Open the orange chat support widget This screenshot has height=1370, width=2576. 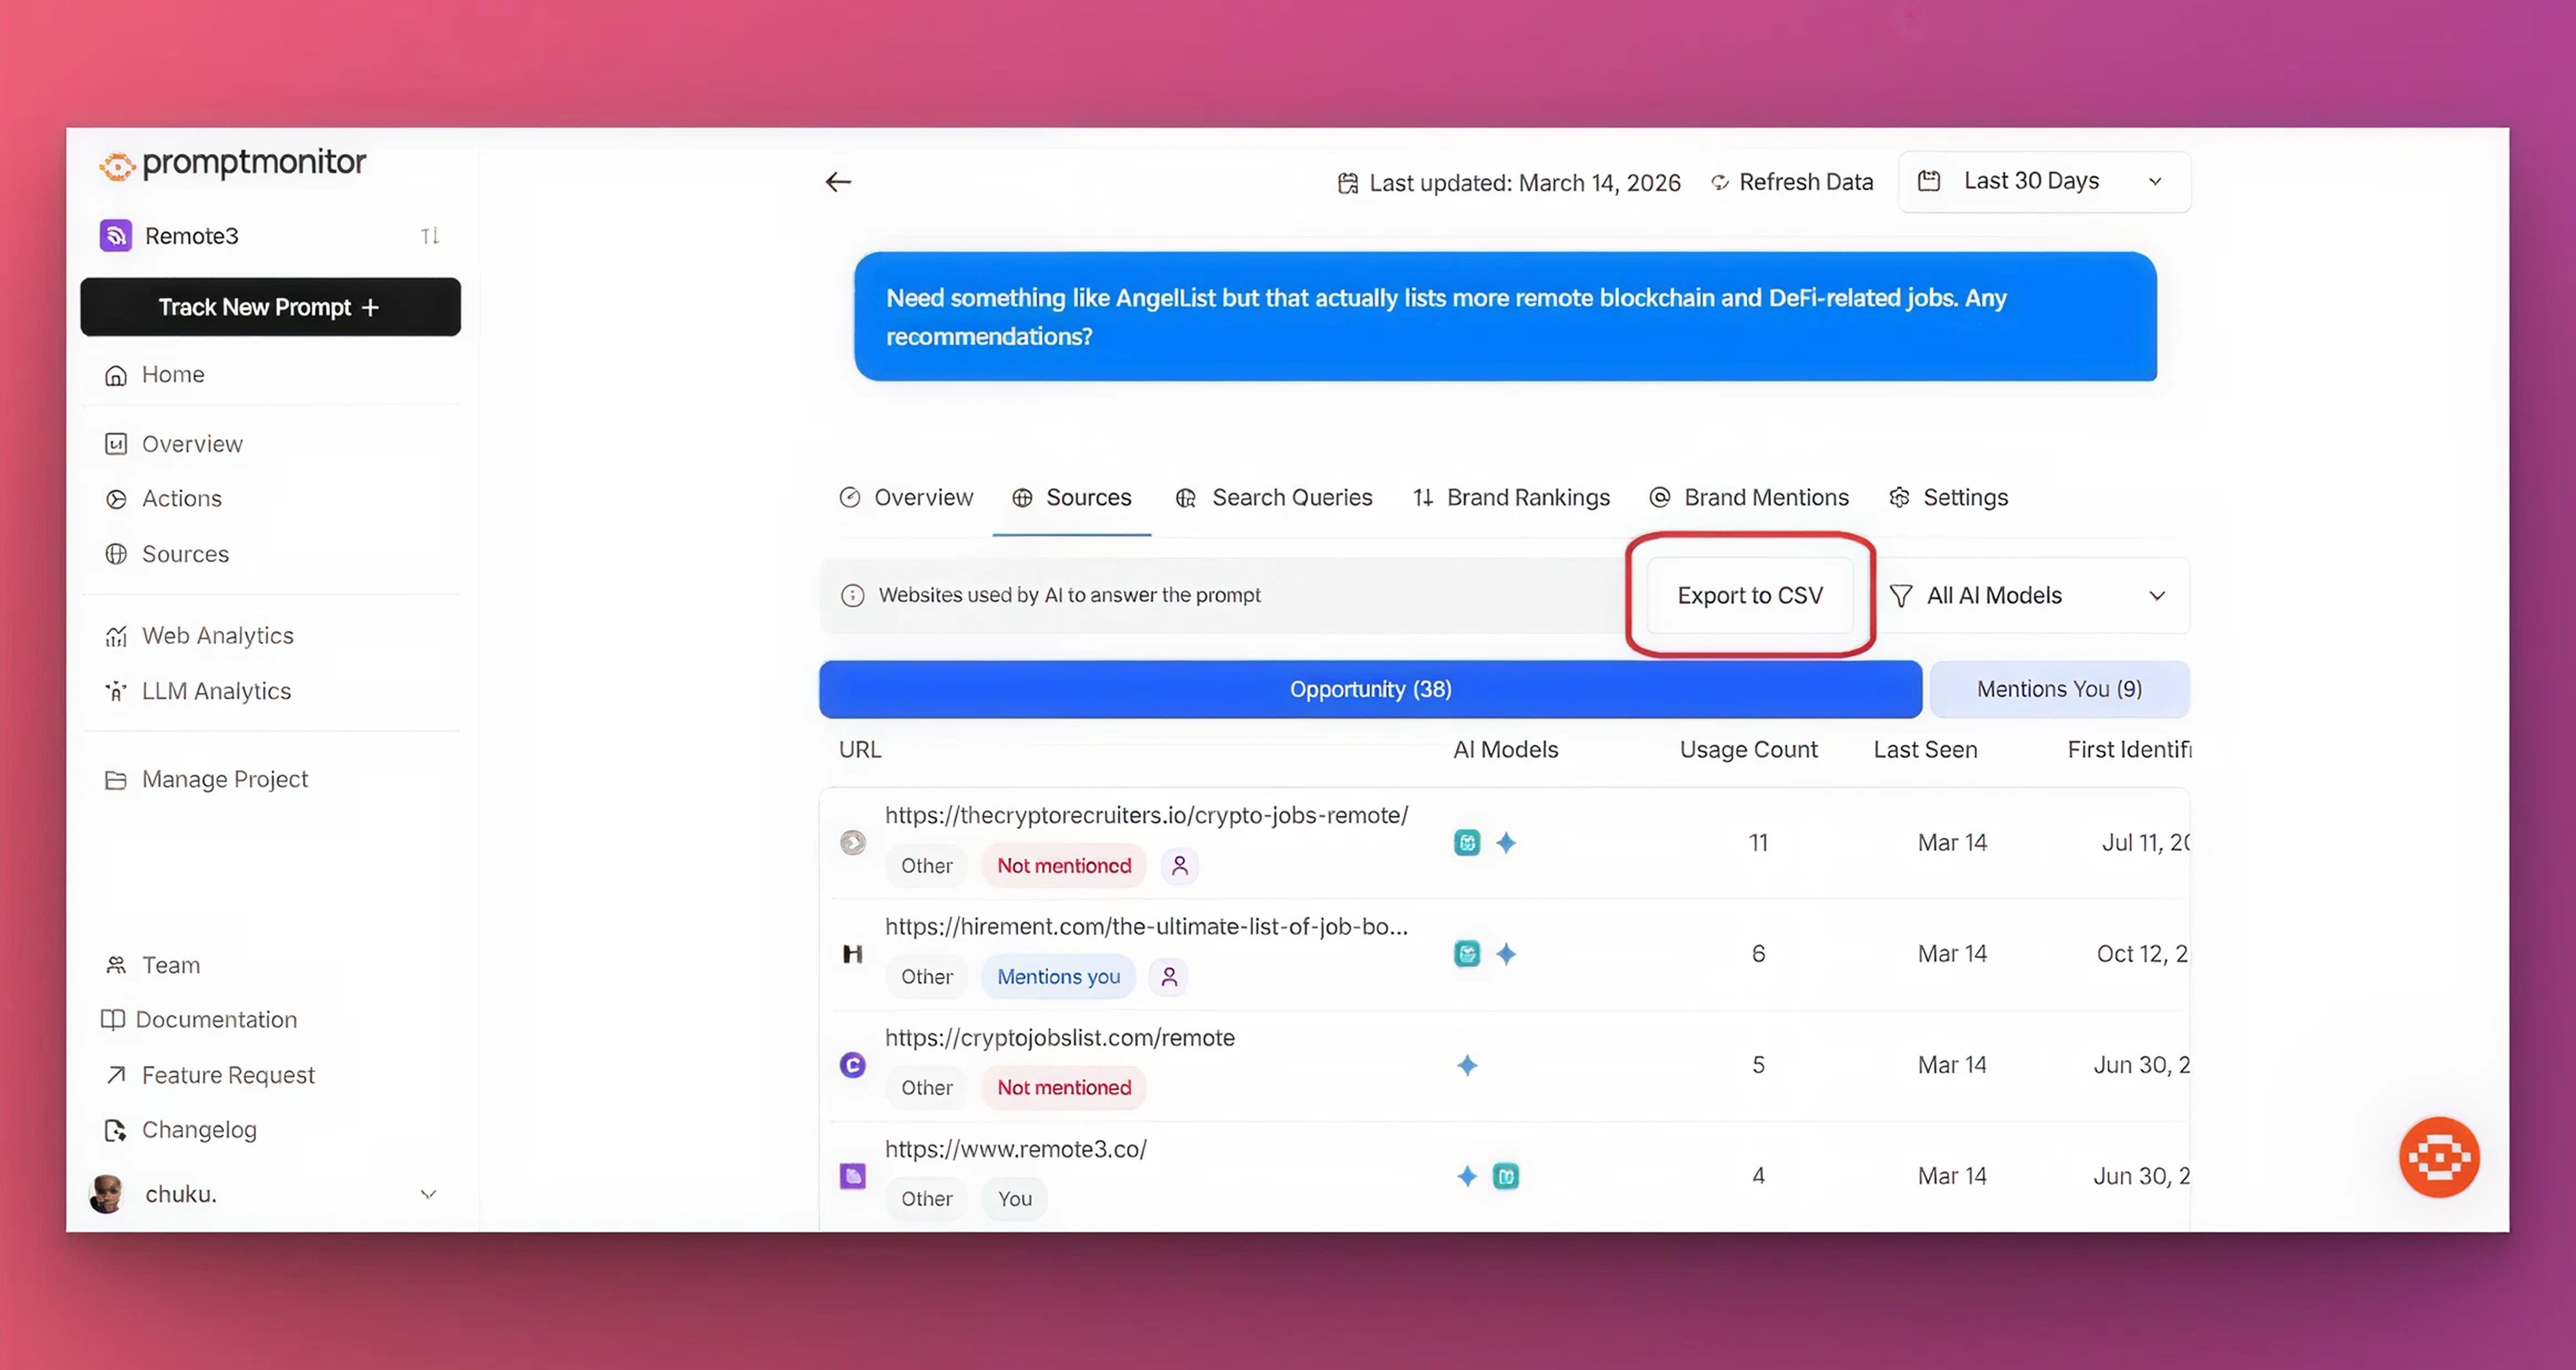2439,1157
